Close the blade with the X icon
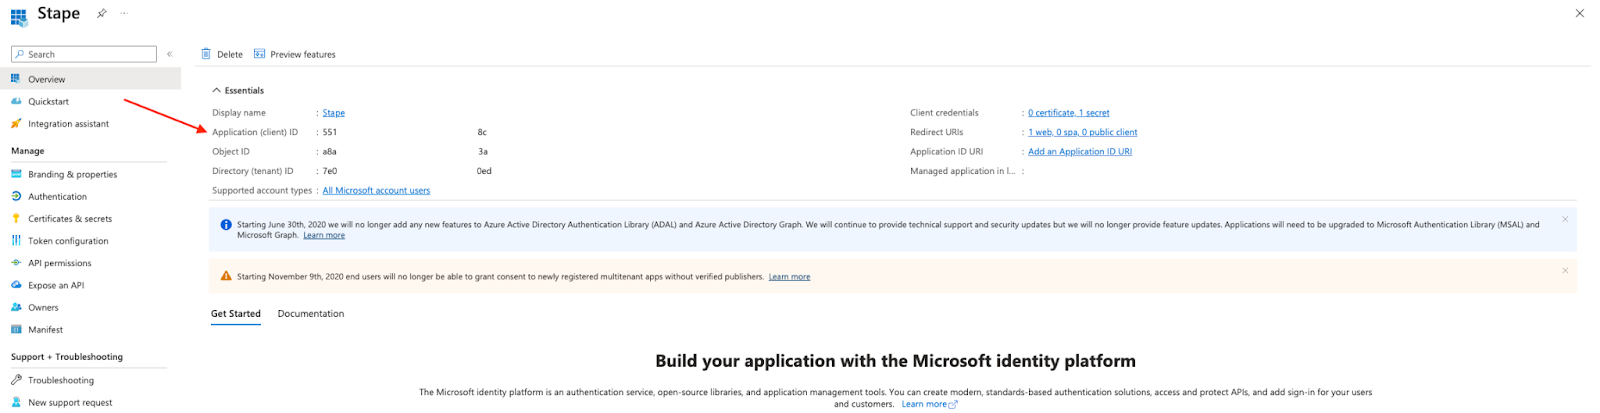Image resolution: width=1600 pixels, height=413 pixels. pyautogui.click(x=1579, y=13)
